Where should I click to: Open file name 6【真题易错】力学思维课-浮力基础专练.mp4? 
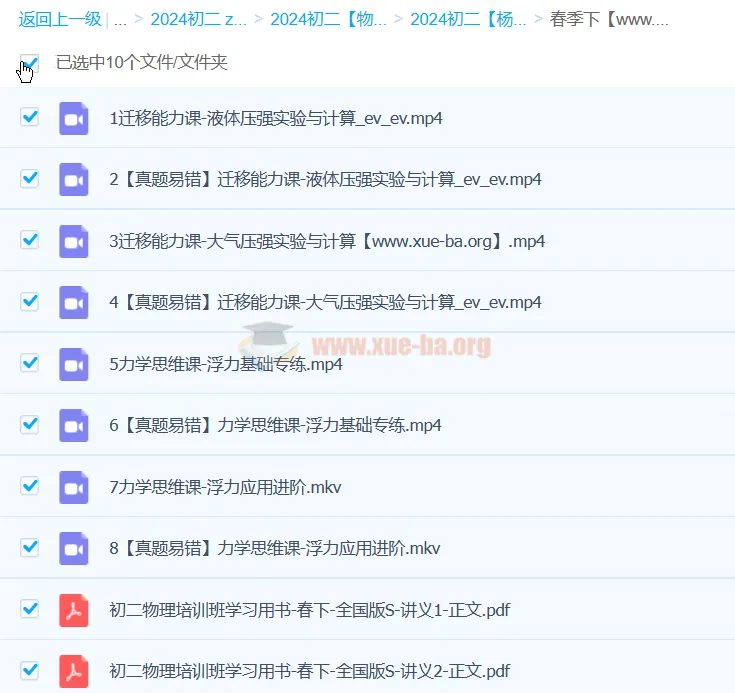click(x=275, y=425)
